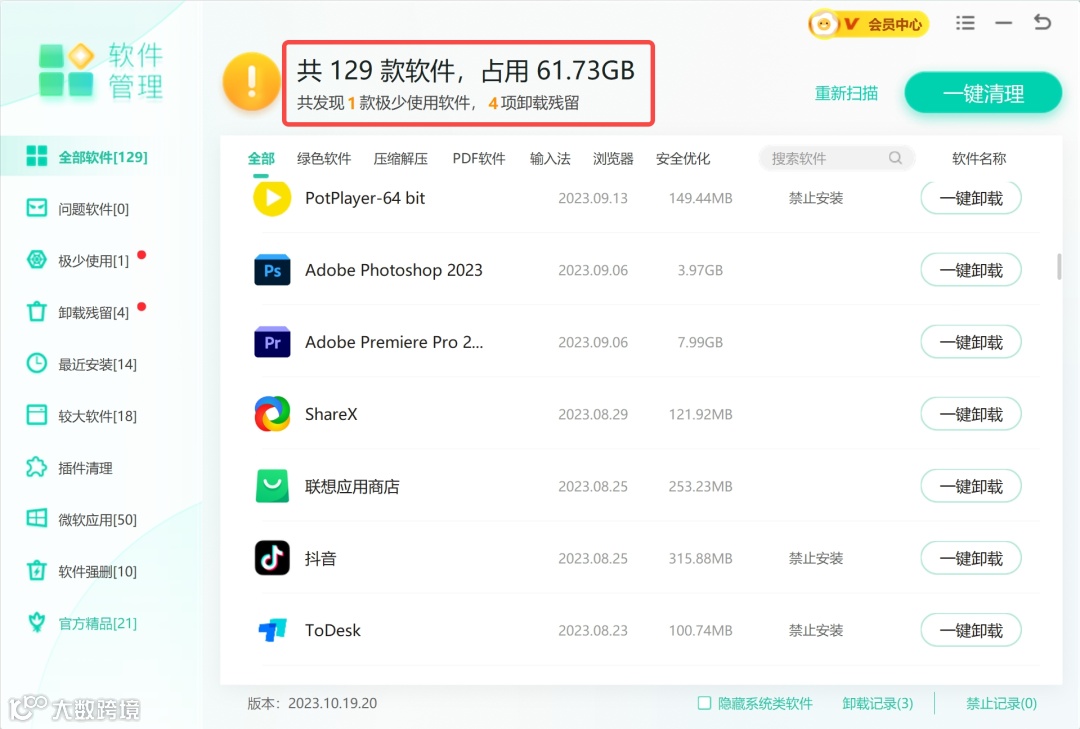Switch to 绿色软件 tab

[324, 158]
